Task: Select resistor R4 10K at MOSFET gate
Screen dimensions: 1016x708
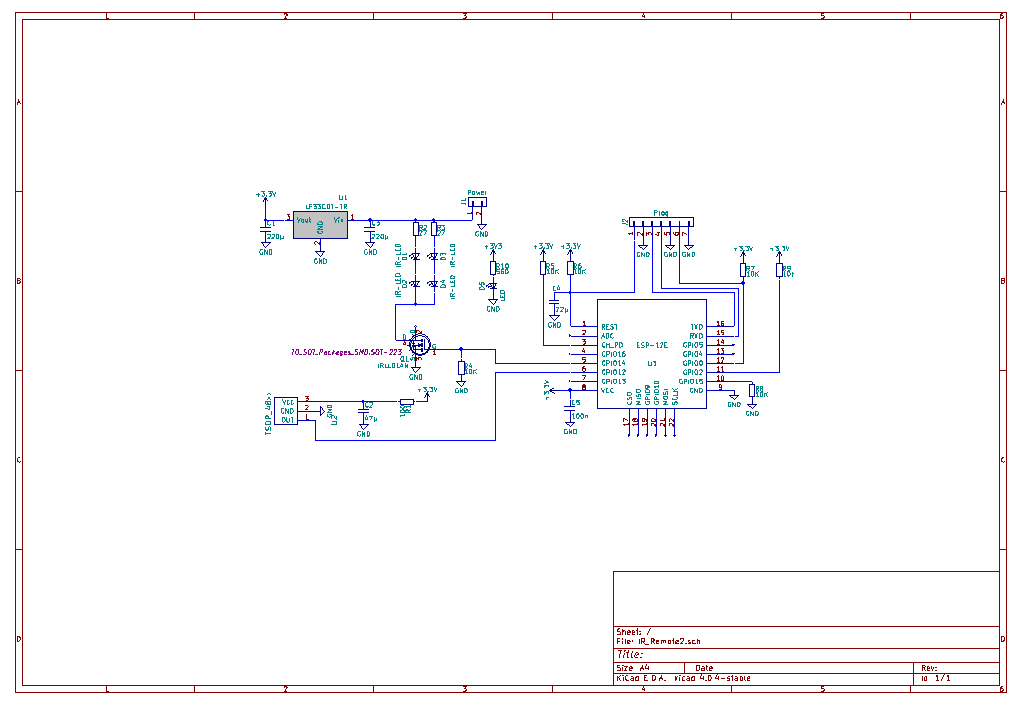Action: tap(461, 368)
